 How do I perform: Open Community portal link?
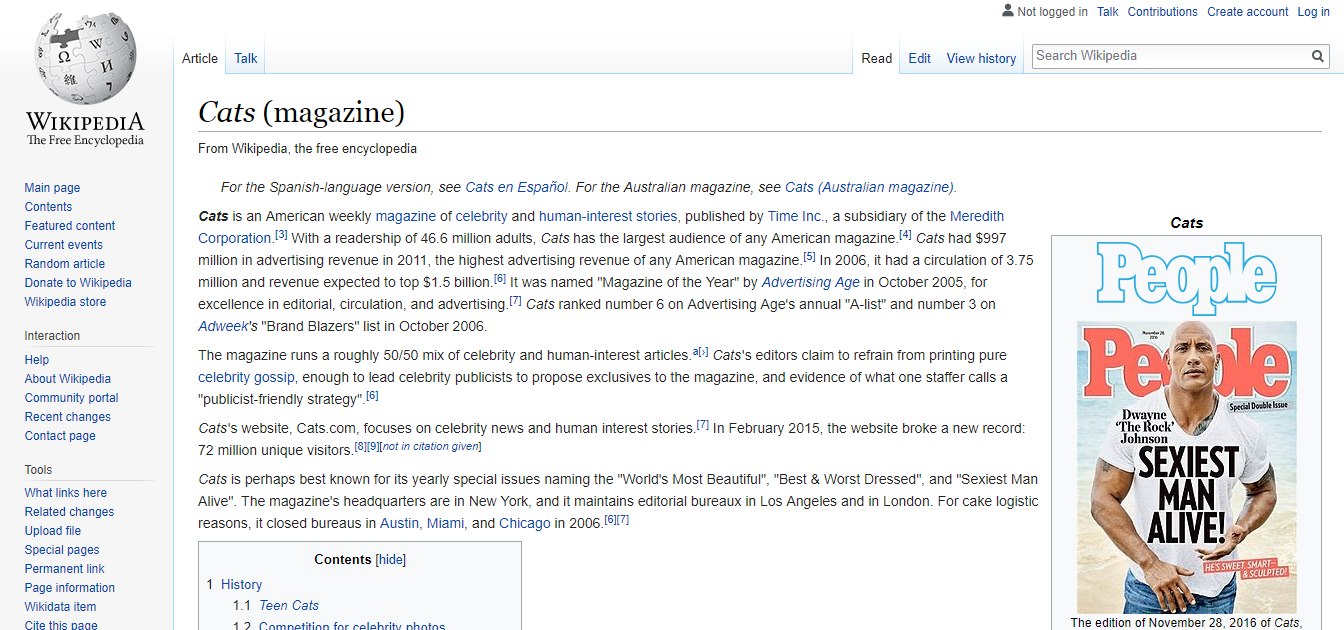pos(72,398)
